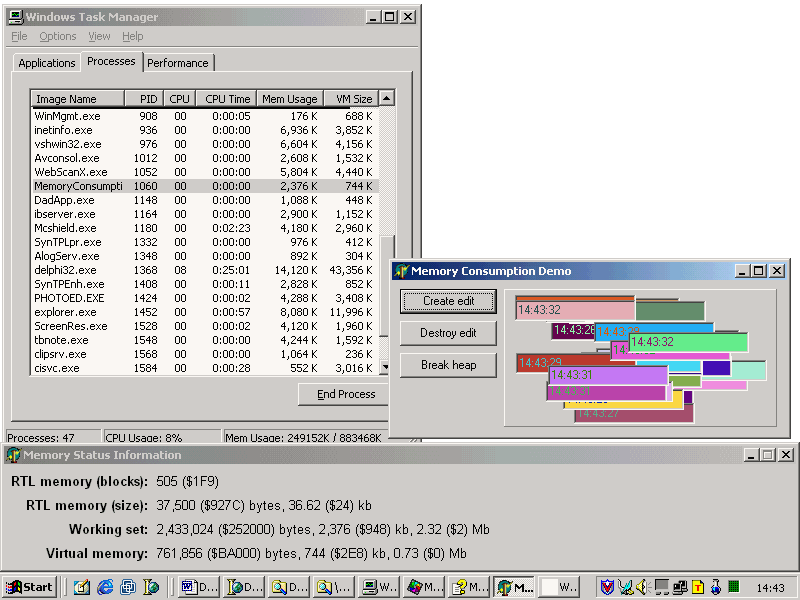The width and height of the screenshot is (800, 600).
Task: Switch to the Applications tab
Action: pos(47,63)
